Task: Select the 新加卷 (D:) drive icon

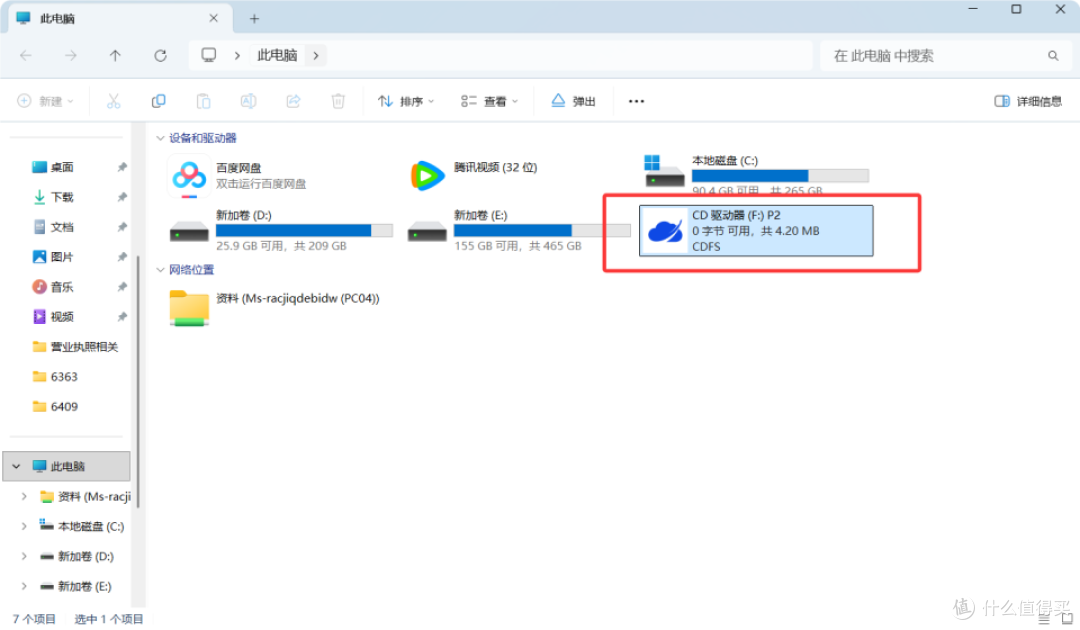Action: 189,231
